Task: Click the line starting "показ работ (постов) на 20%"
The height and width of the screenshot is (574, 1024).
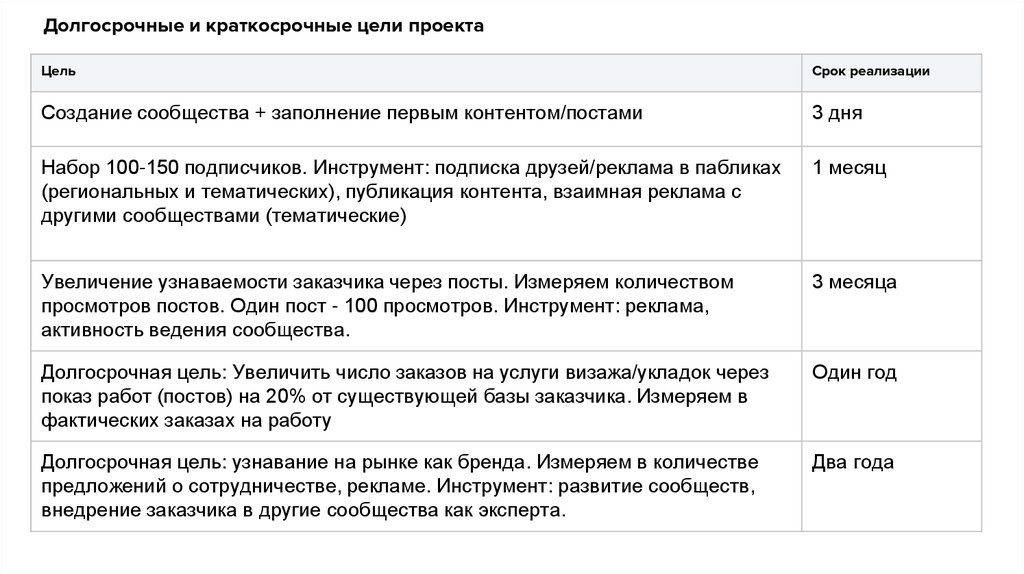Action: (395, 397)
